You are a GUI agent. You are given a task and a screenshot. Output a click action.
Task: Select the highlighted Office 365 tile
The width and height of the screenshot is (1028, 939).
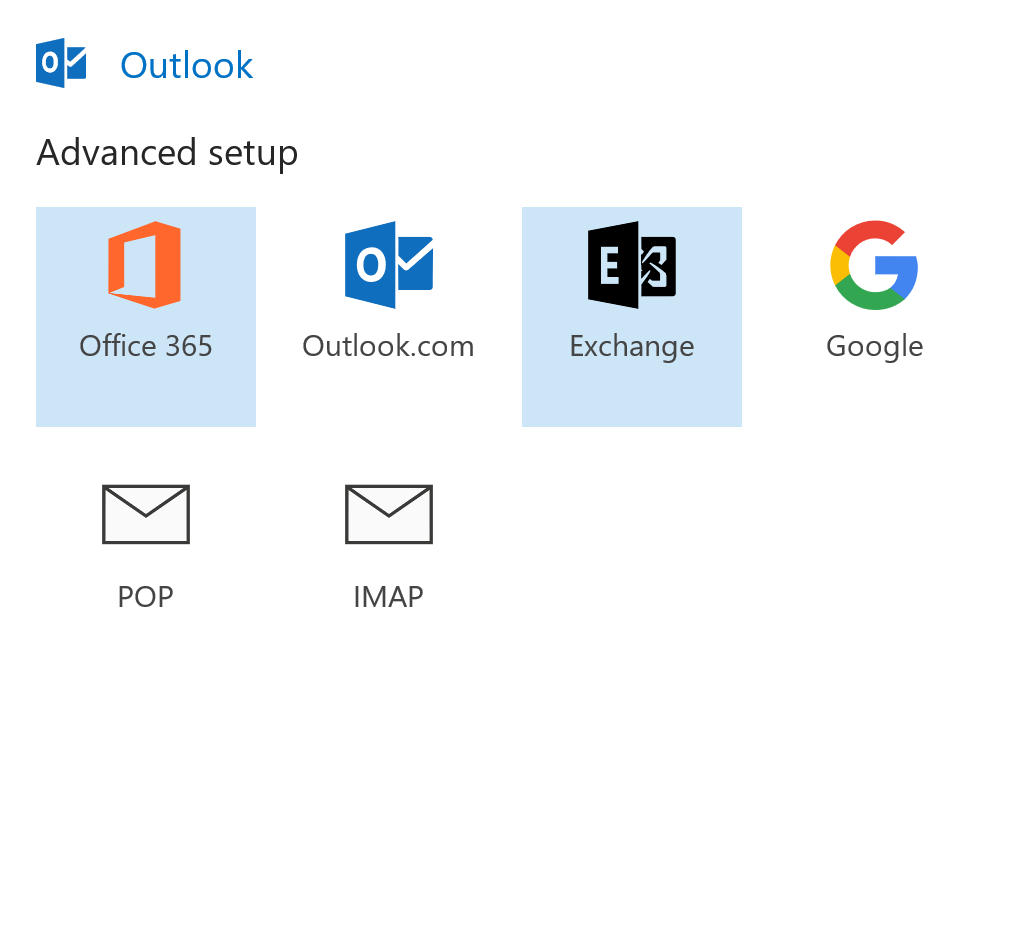(x=146, y=317)
